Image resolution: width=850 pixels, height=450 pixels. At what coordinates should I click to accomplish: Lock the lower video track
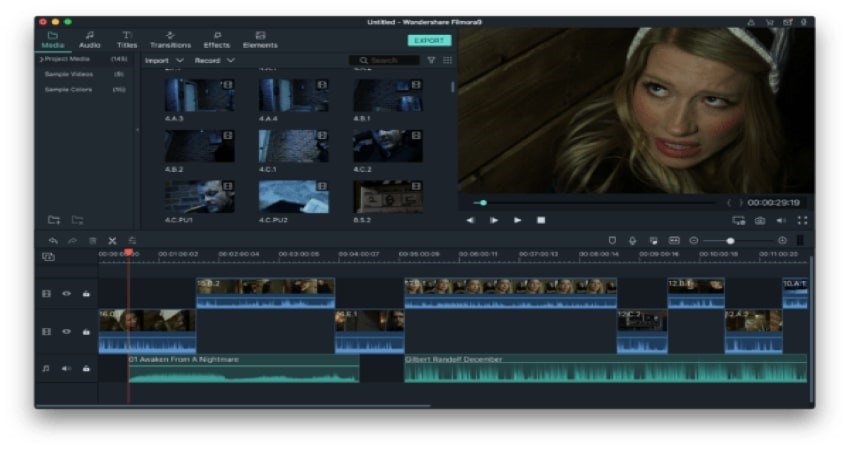click(x=86, y=331)
